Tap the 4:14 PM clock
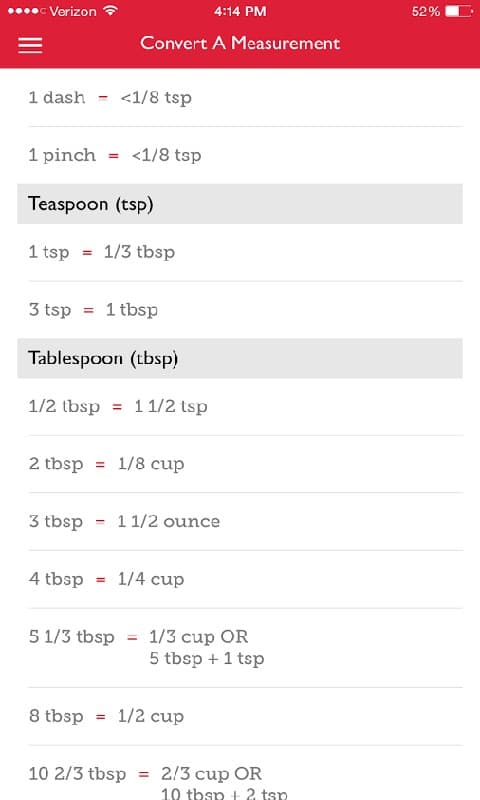This screenshot has height=800, width=480. [240, 11]
